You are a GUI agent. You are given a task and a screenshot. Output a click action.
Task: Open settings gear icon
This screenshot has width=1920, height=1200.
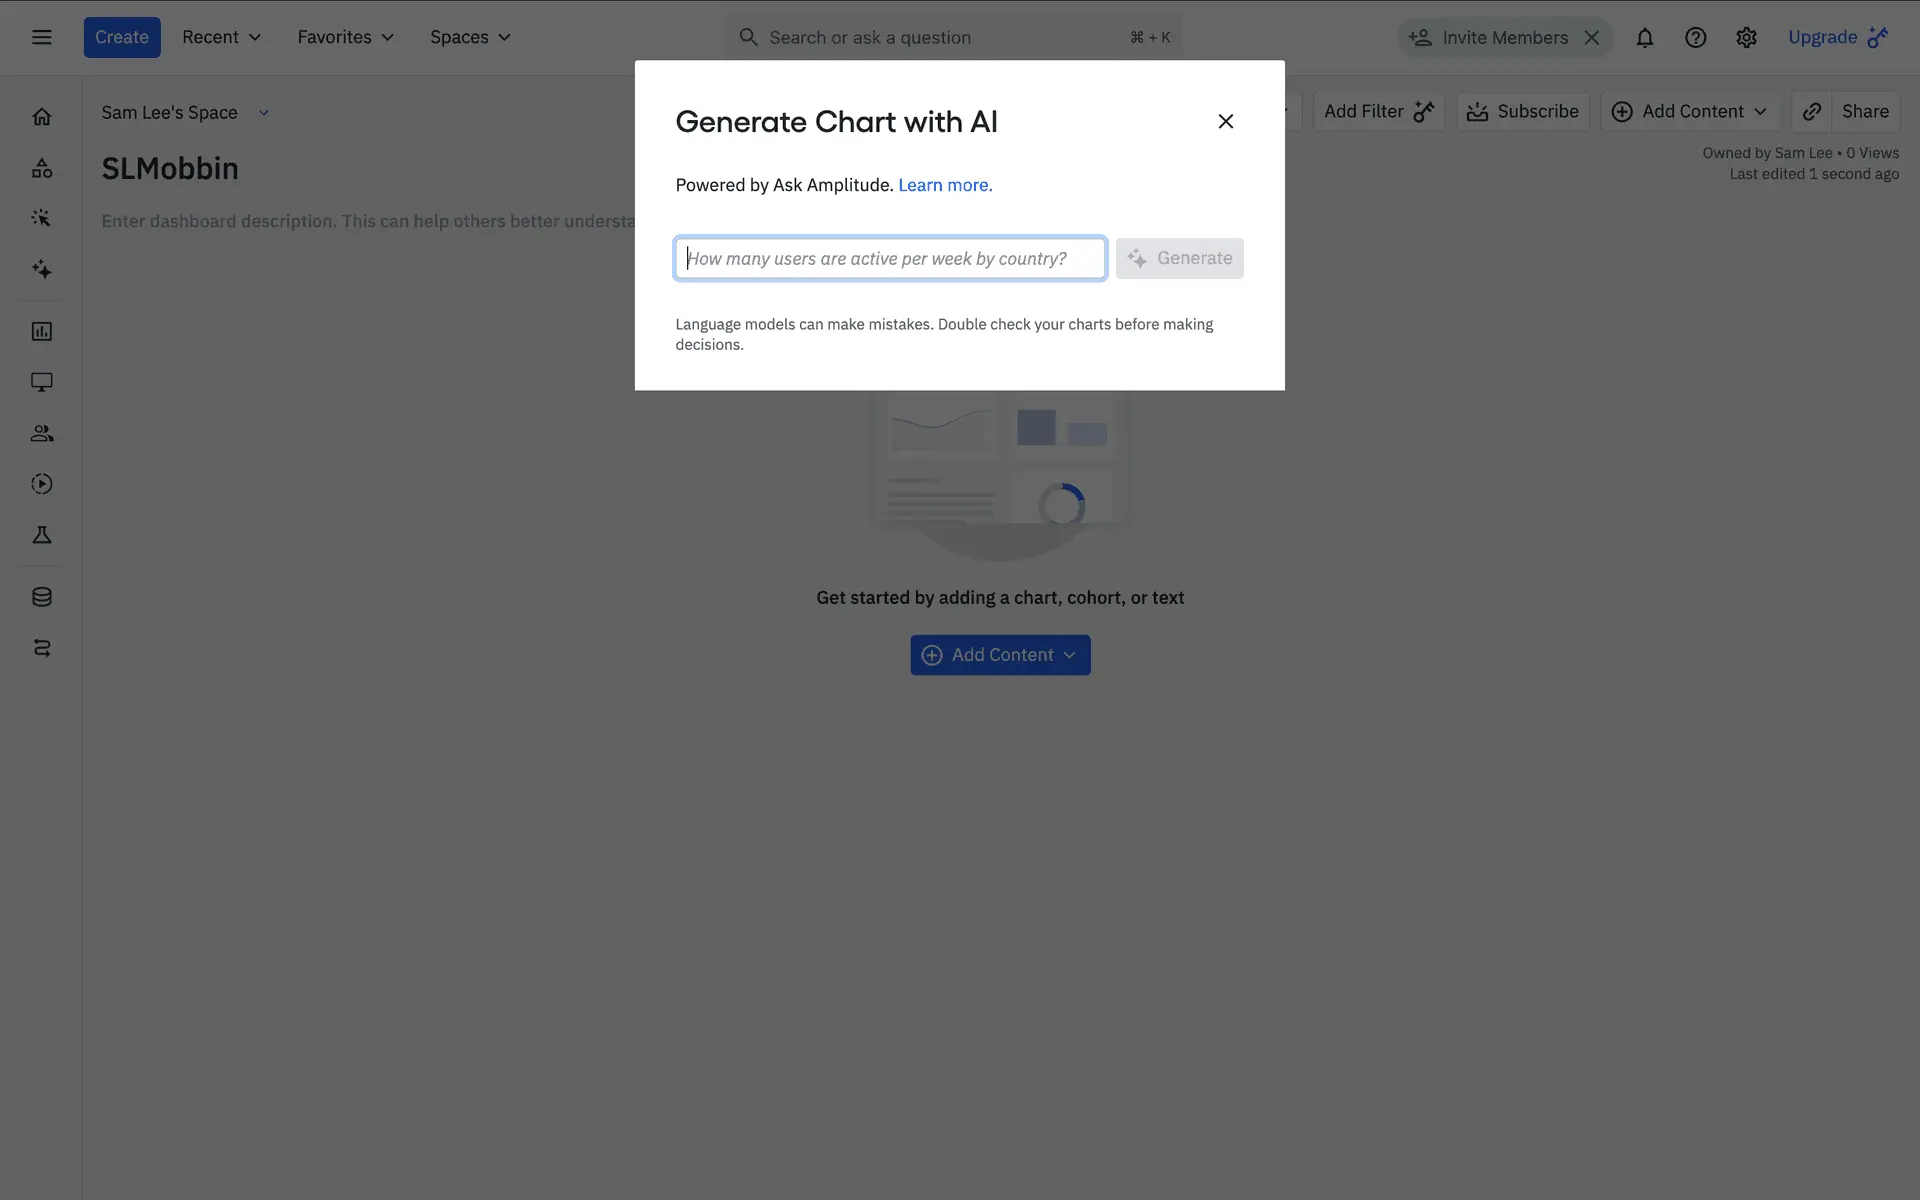click(x=1746, y=37)
